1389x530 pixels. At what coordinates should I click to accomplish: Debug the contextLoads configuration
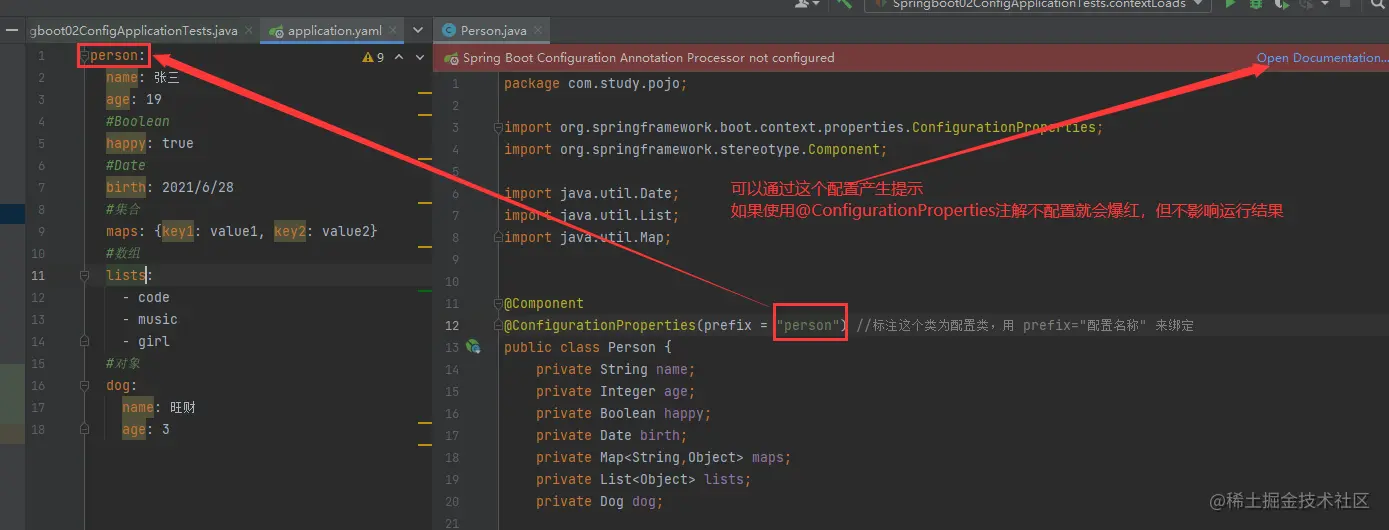[1256, 4]
